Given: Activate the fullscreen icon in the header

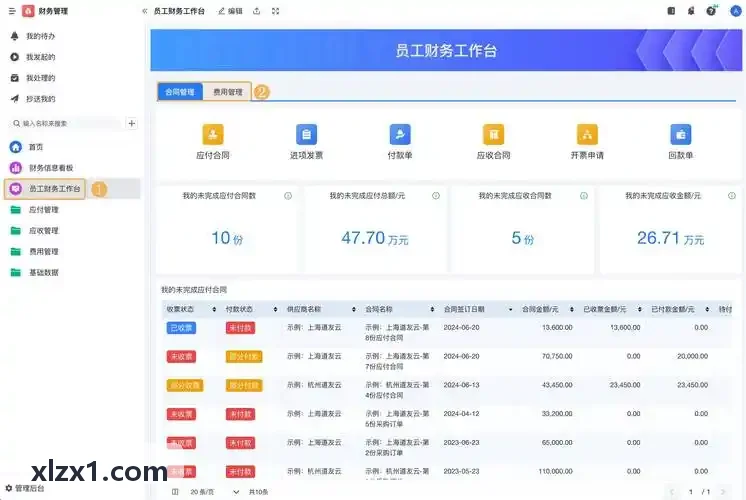Looking at the screenshot, I should point(275,11).
